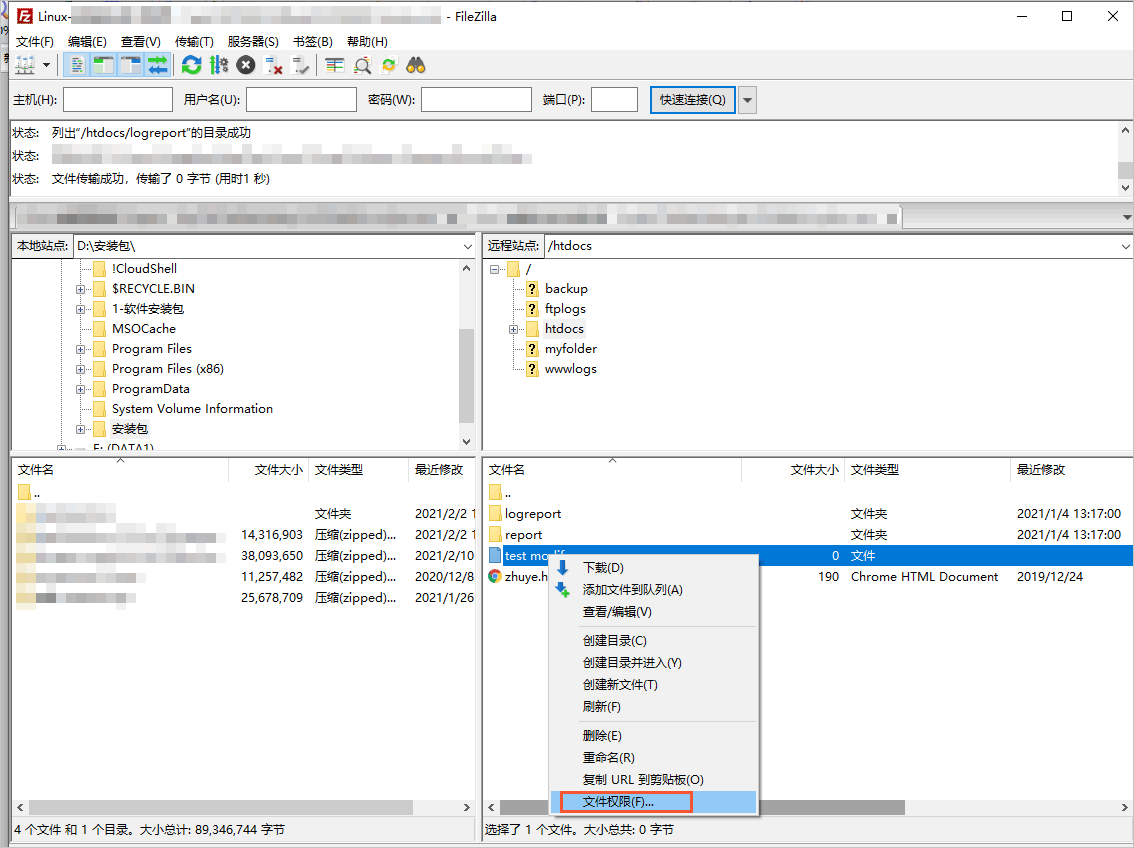This screenshot has width=1134, height=848.
Task: Disconnect from the current server
Action: point(273,66)
